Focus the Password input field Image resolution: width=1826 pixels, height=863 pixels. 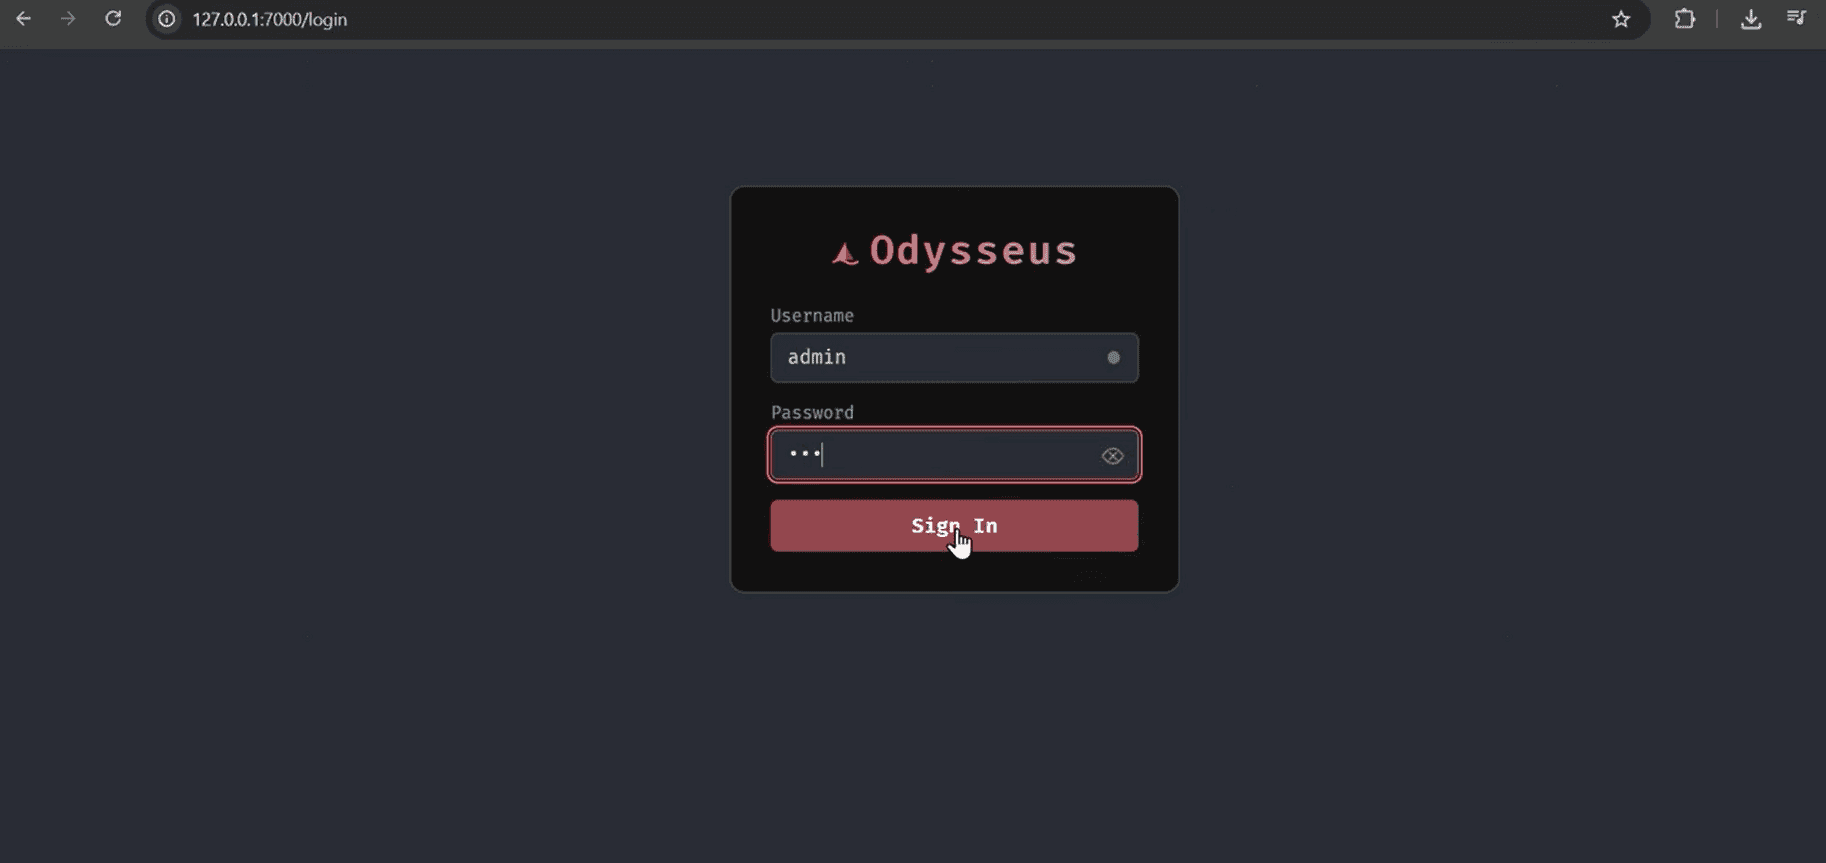click(x=954, y=455)
